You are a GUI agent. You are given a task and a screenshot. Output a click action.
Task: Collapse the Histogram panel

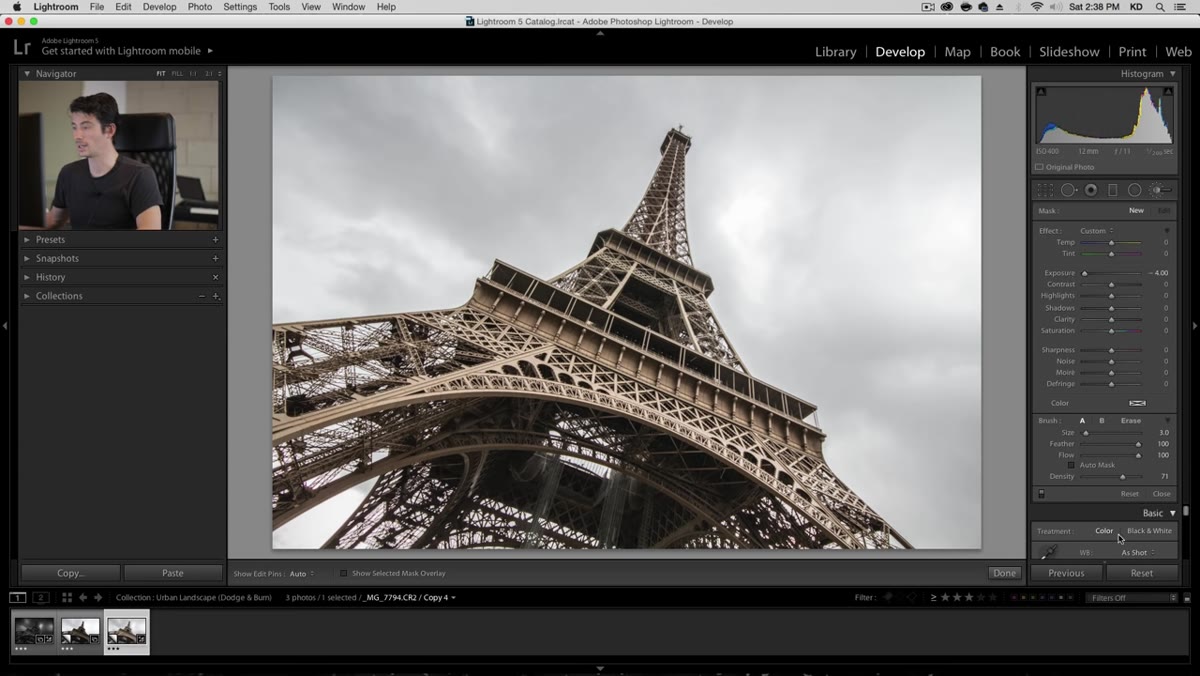[1172, 74]
